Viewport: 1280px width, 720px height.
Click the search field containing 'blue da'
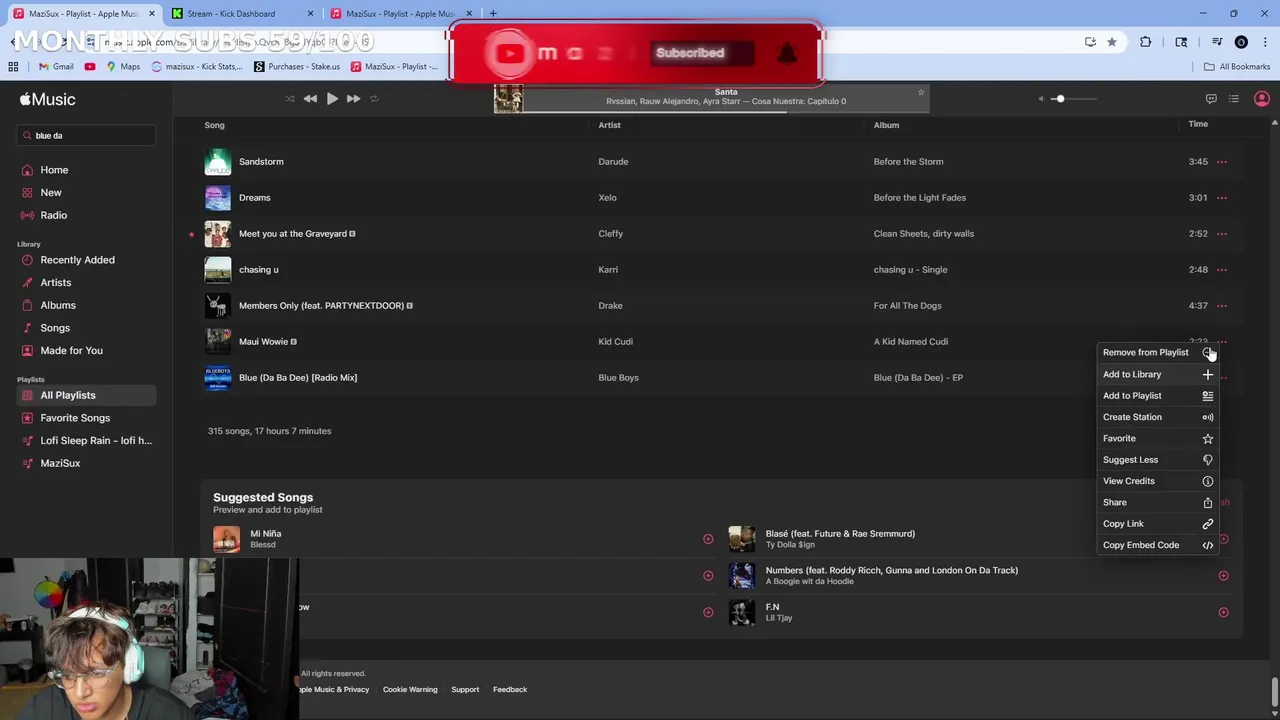coord(86,135)
